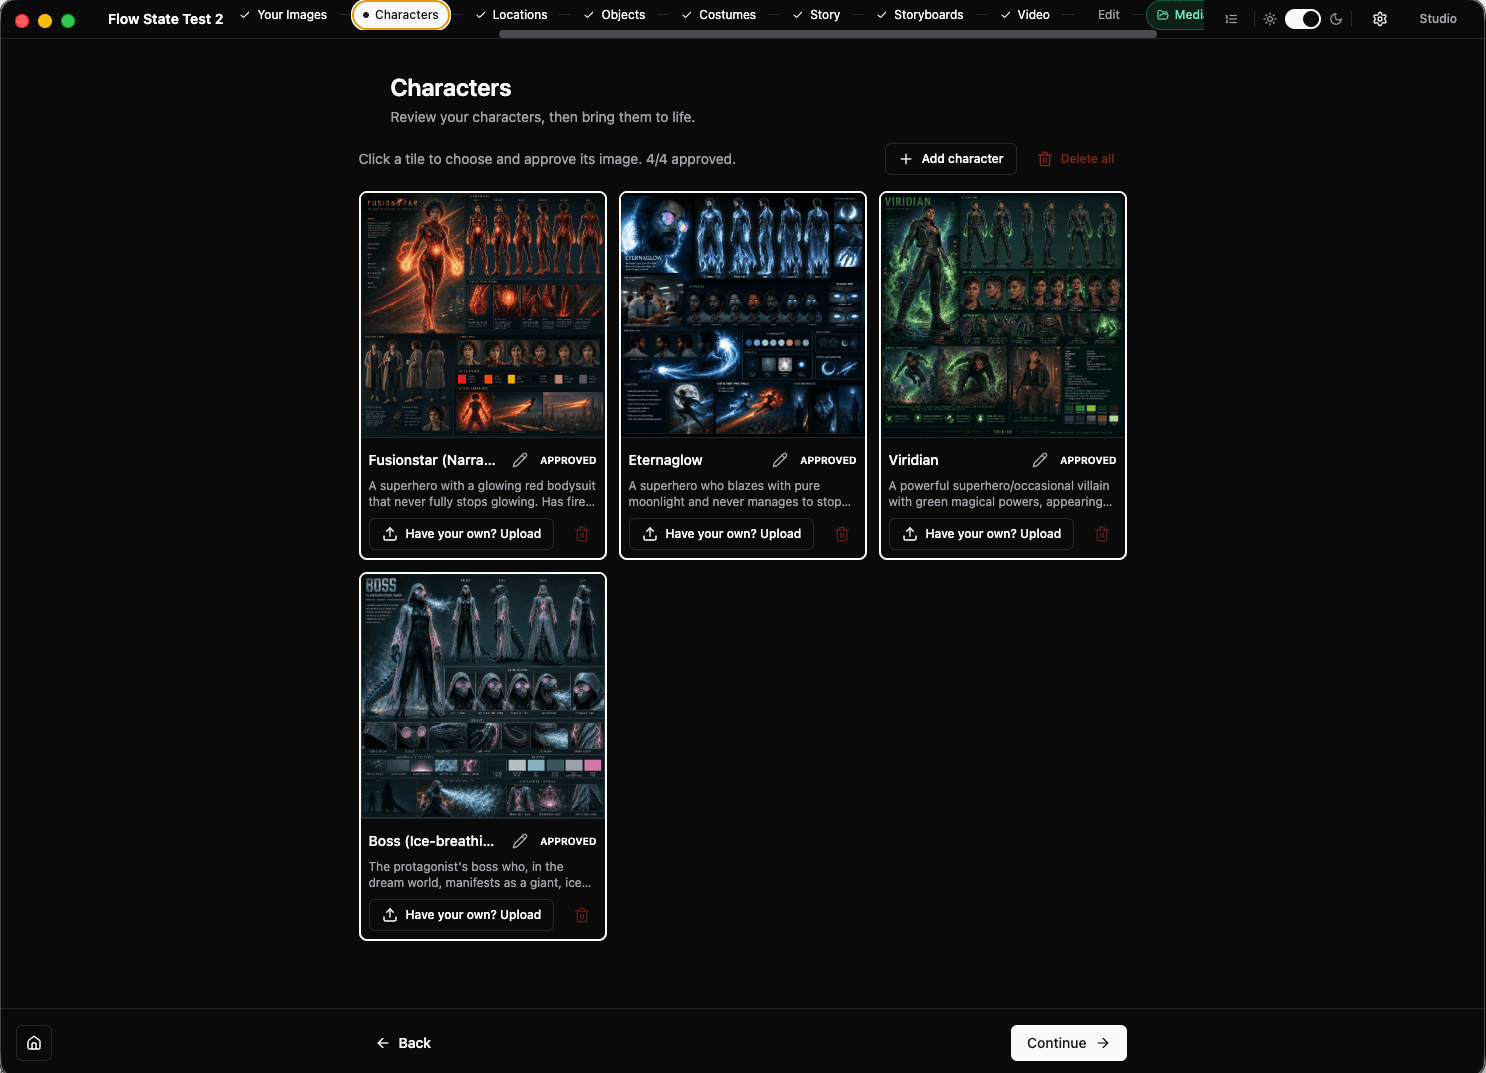Edit Viridian name with pencil icon
The height and width of the screenshot is (1073, 1486).
[1040, 460]
